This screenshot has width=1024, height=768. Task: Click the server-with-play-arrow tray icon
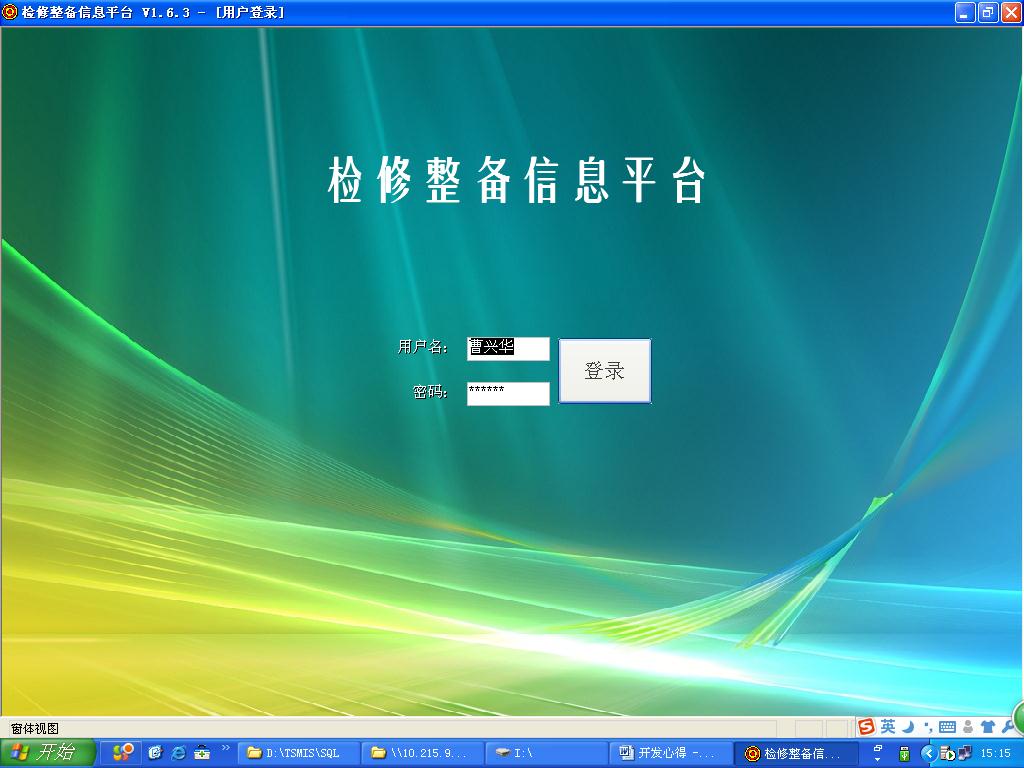[x=947, y=754]
